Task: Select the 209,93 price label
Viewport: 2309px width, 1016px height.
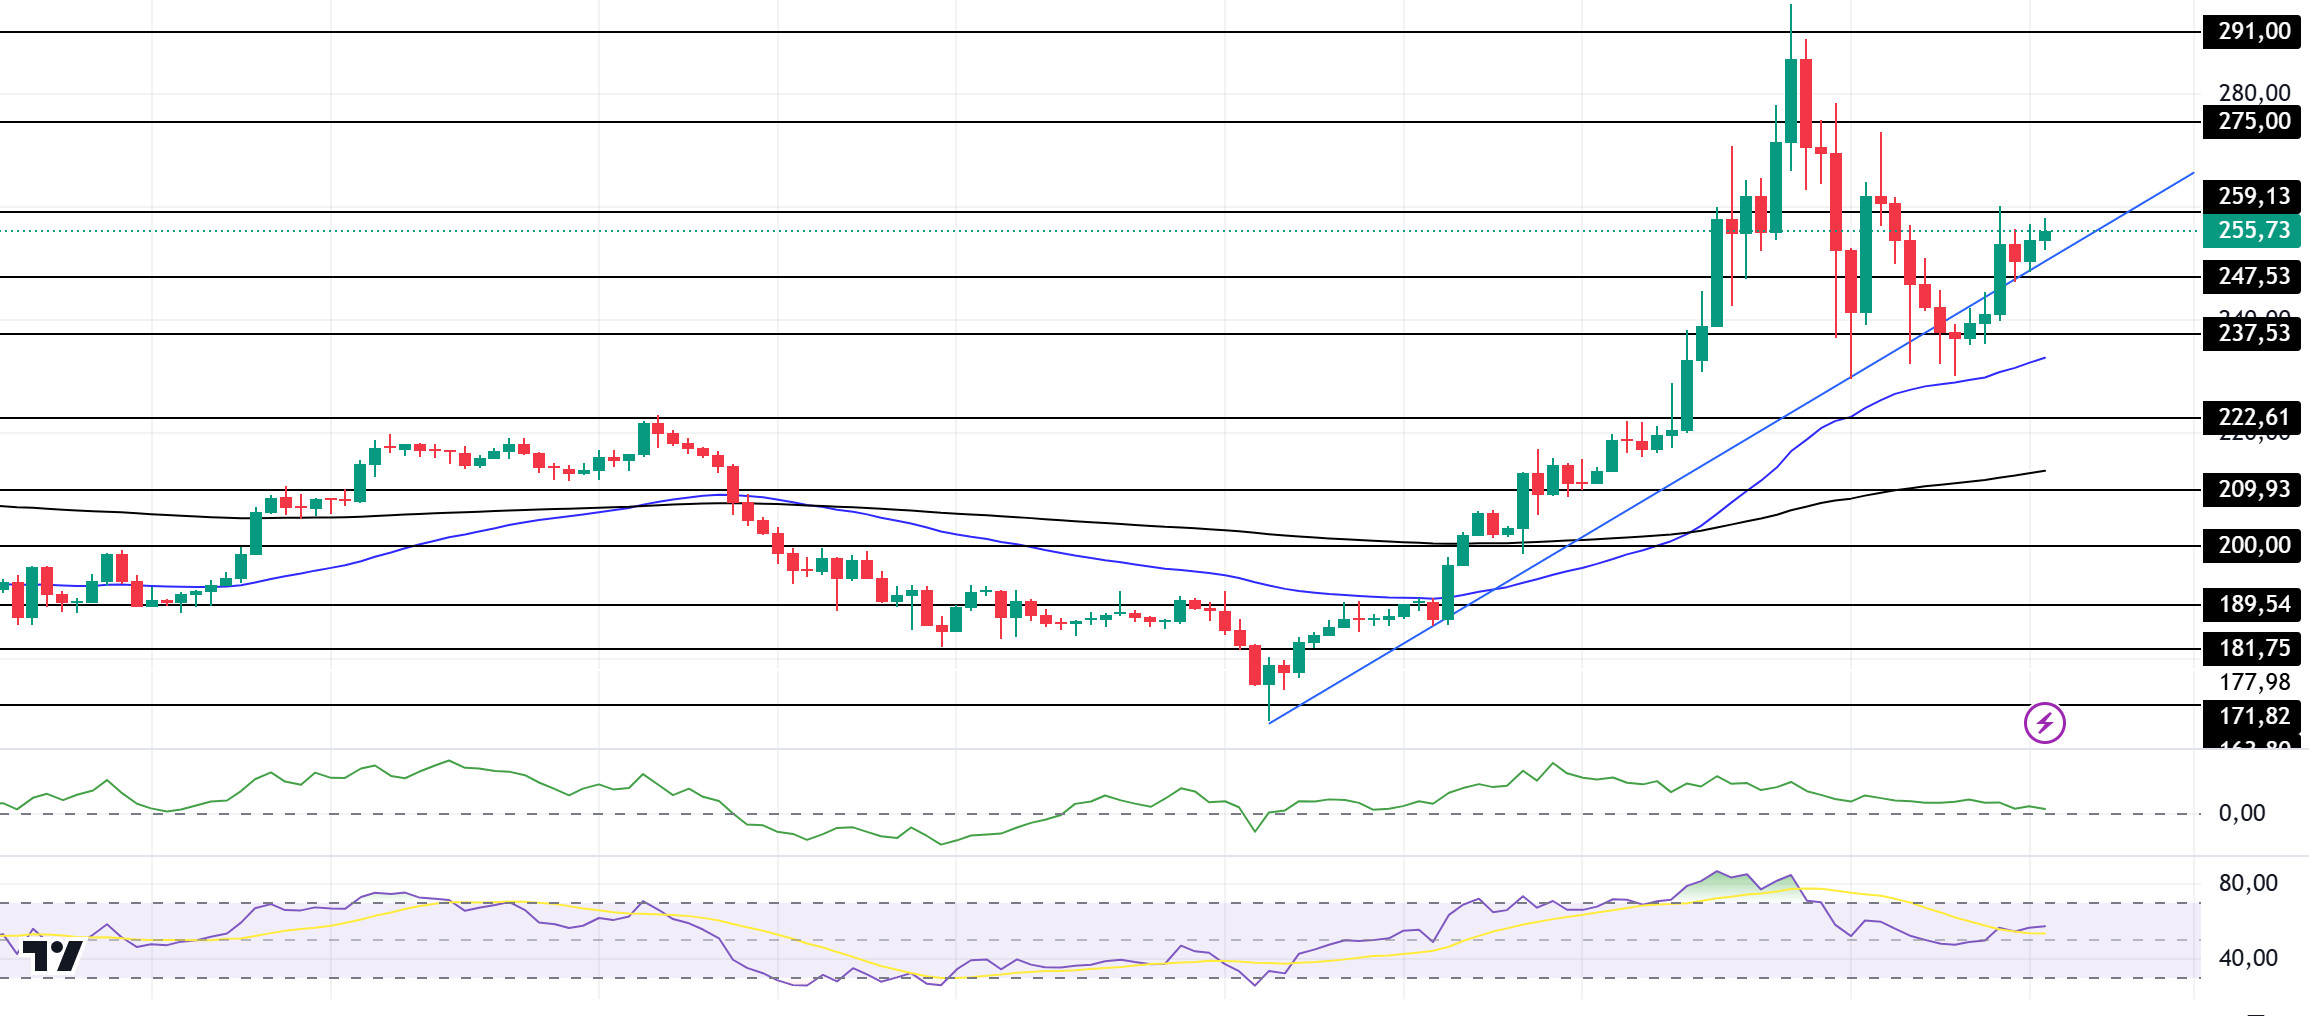Action: pyautogui.click(x=2253, y=490)
